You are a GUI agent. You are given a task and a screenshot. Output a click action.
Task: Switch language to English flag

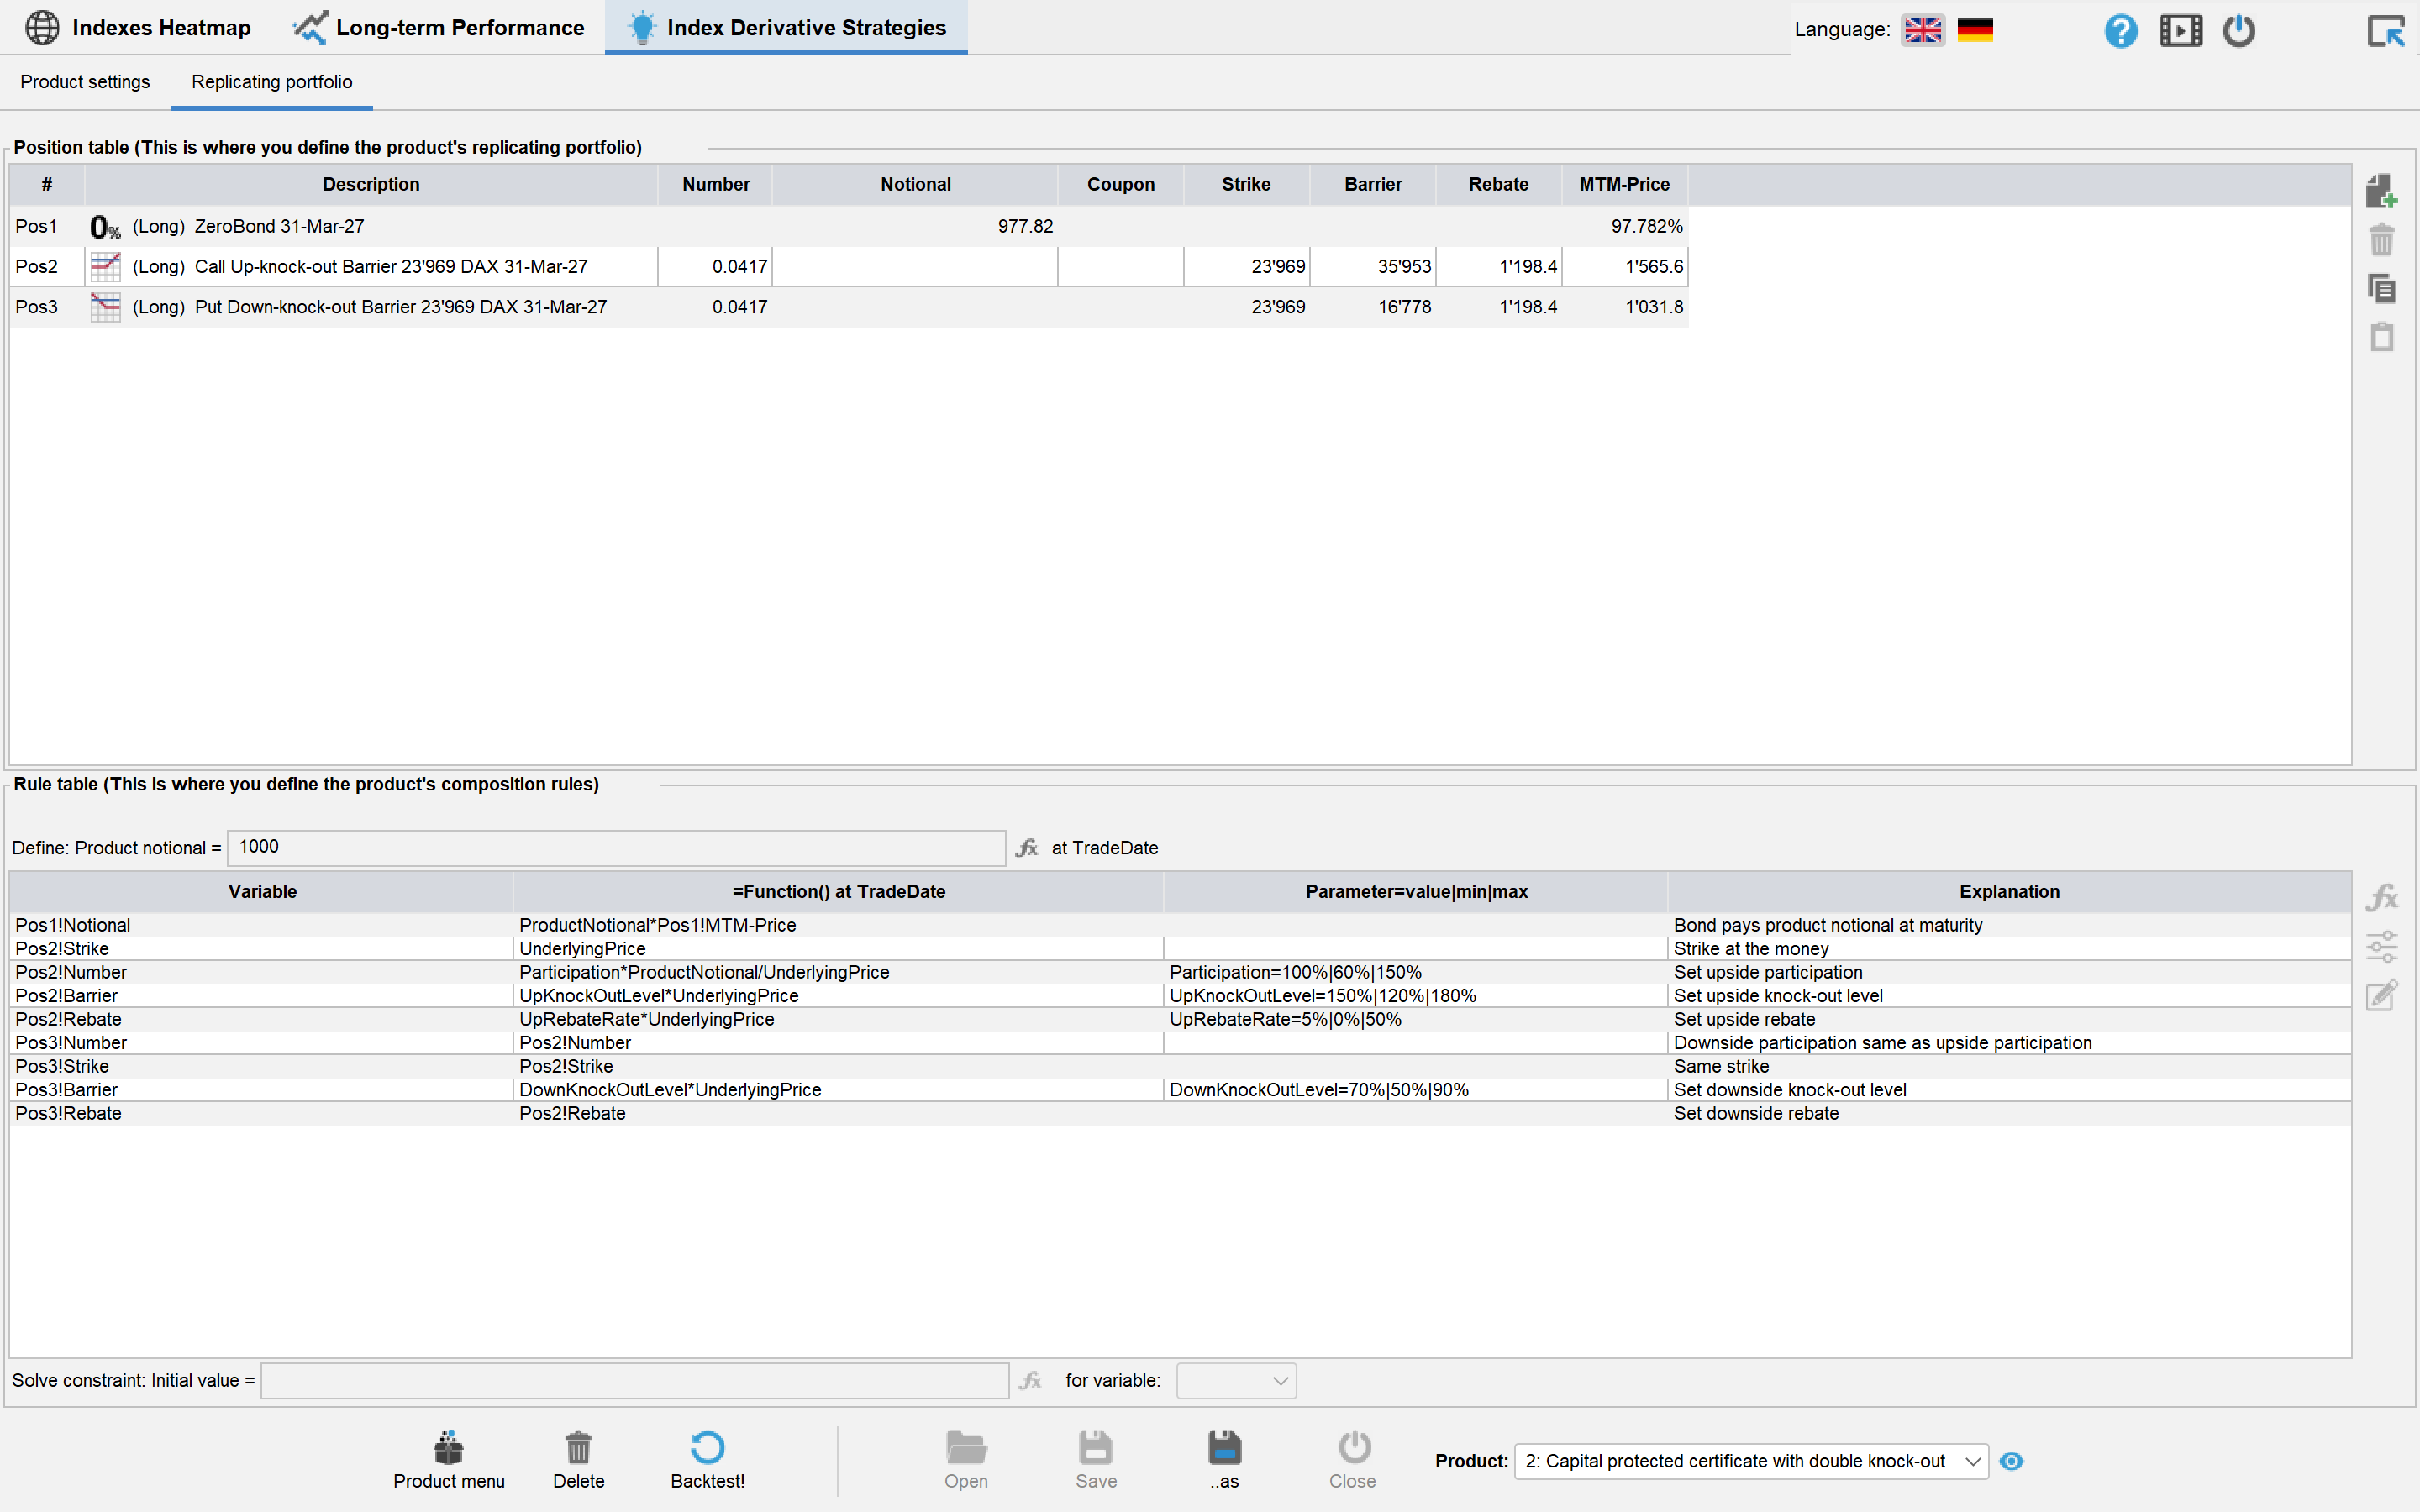pyautogui.click(x=1923, y=30)
